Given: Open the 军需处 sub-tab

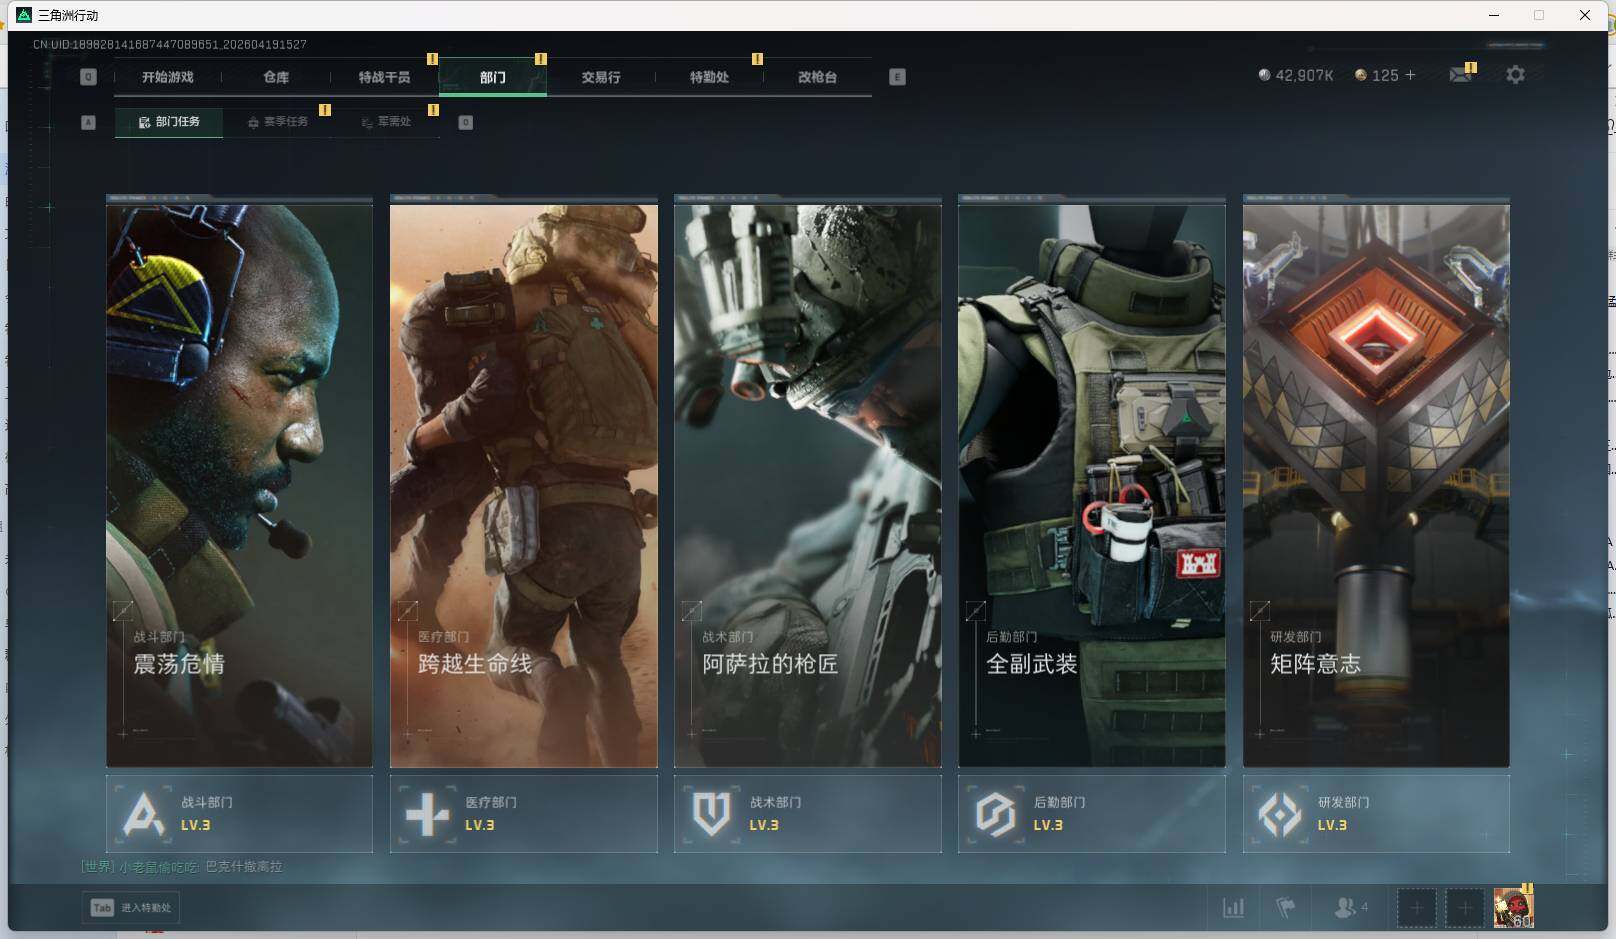Looking at the screenshot, I should pos(386,122).
